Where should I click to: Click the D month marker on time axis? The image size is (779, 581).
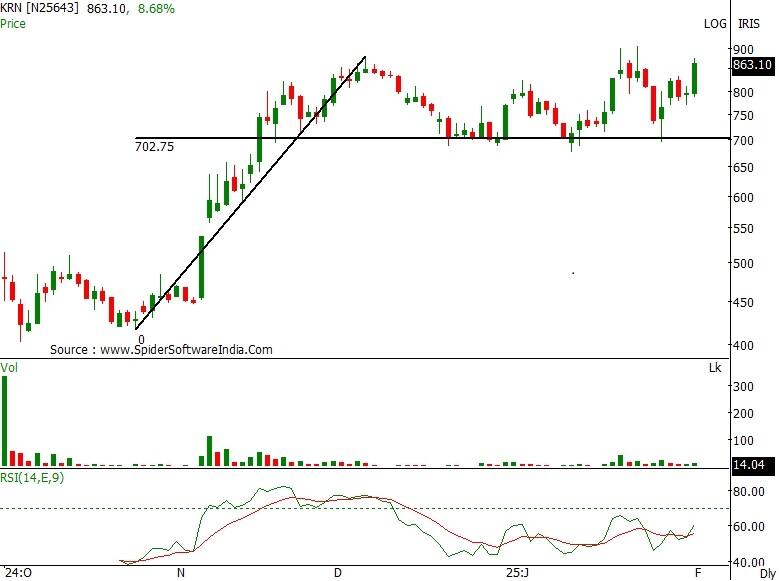337,573
